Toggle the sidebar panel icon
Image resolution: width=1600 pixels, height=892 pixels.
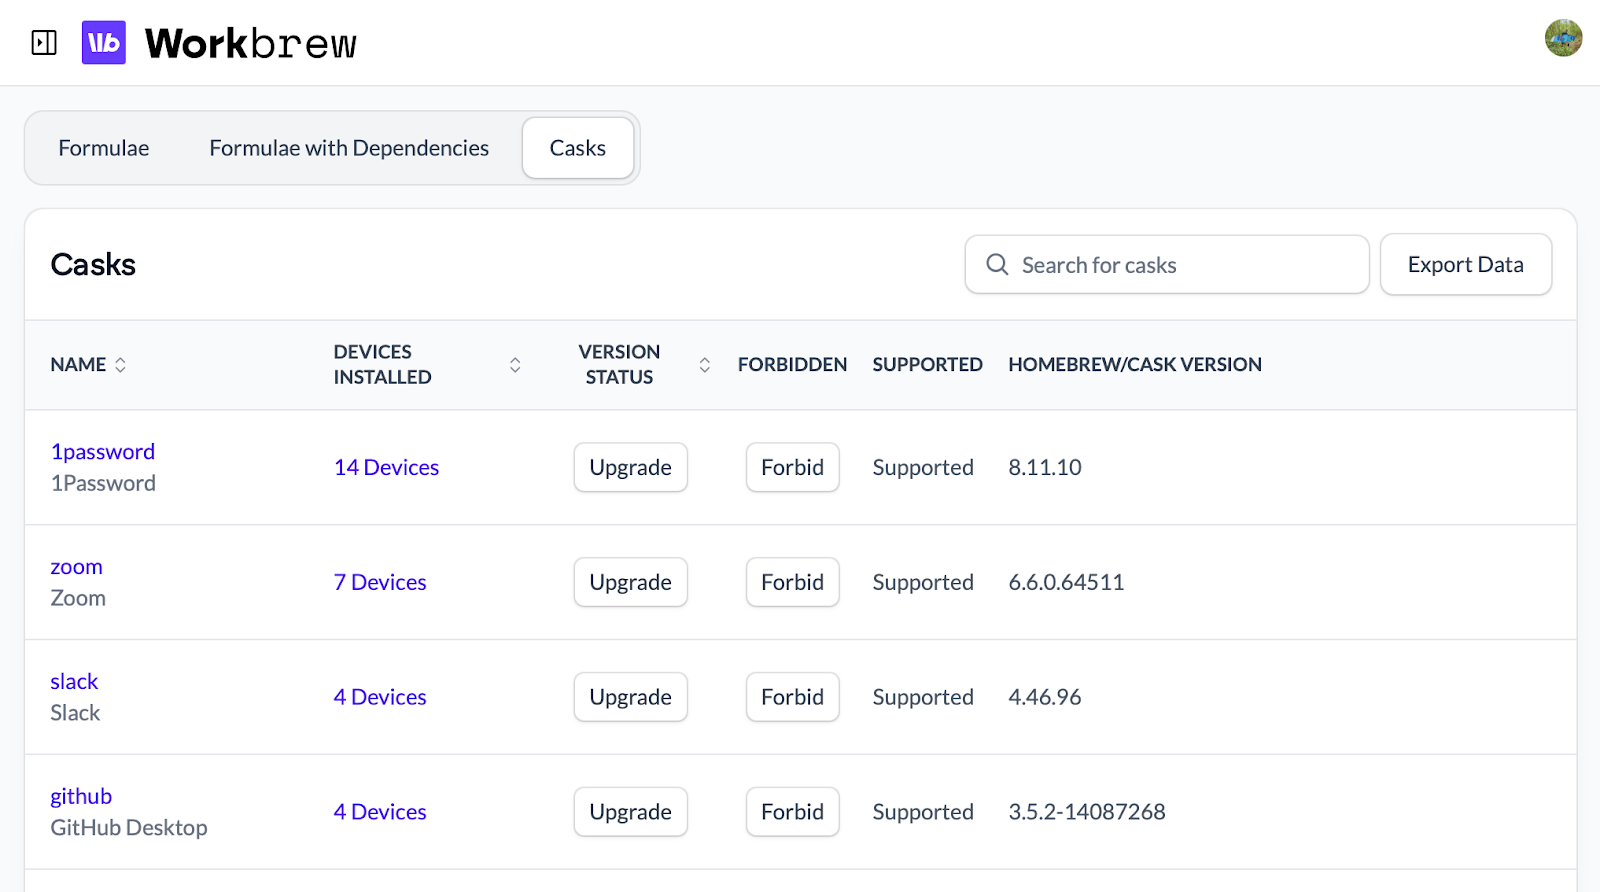[44, 43]
